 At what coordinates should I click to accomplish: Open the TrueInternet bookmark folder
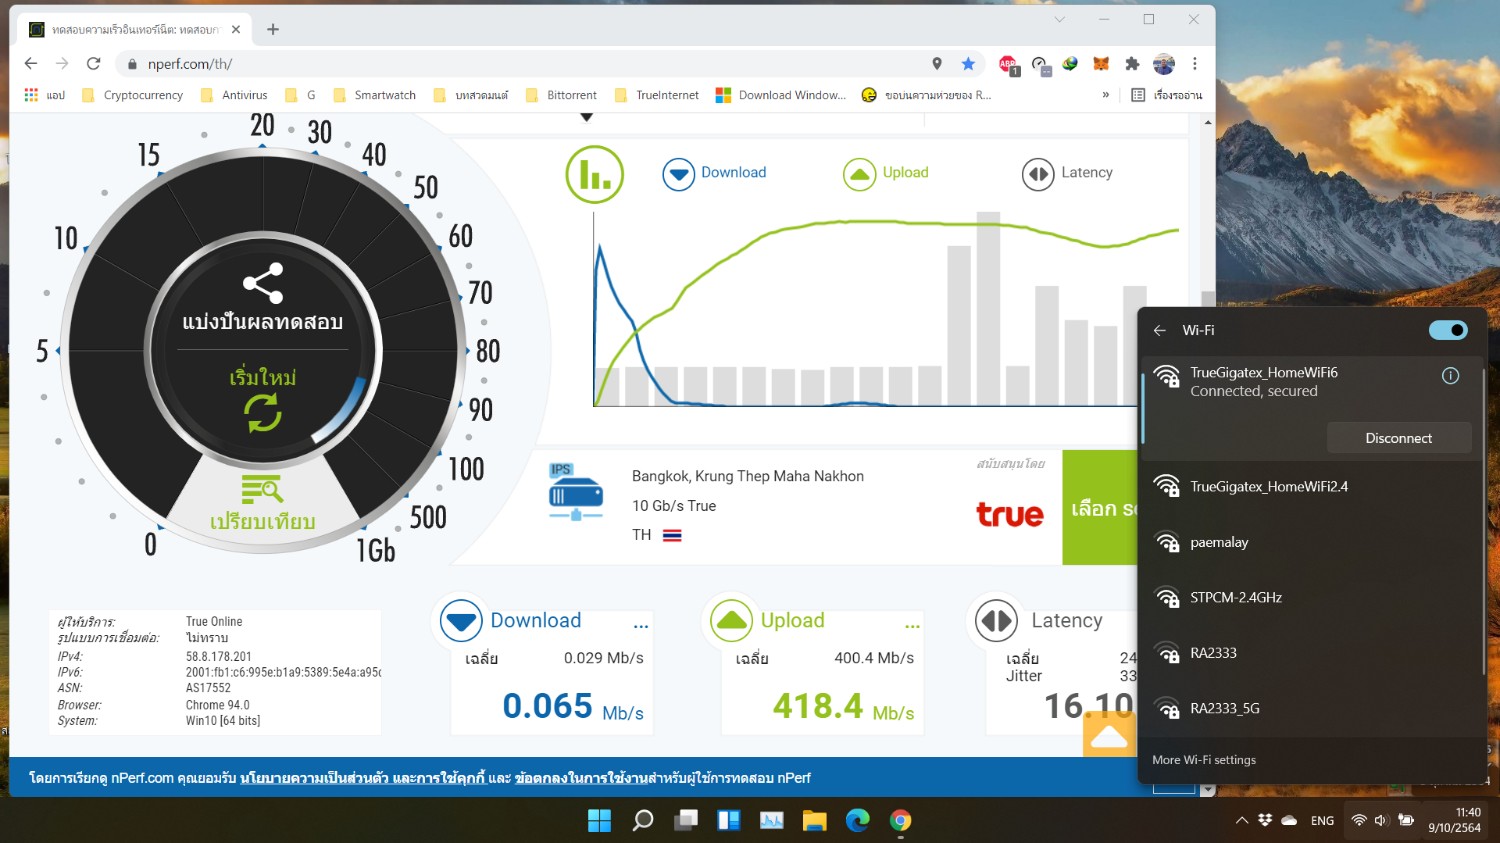point(657,95)
